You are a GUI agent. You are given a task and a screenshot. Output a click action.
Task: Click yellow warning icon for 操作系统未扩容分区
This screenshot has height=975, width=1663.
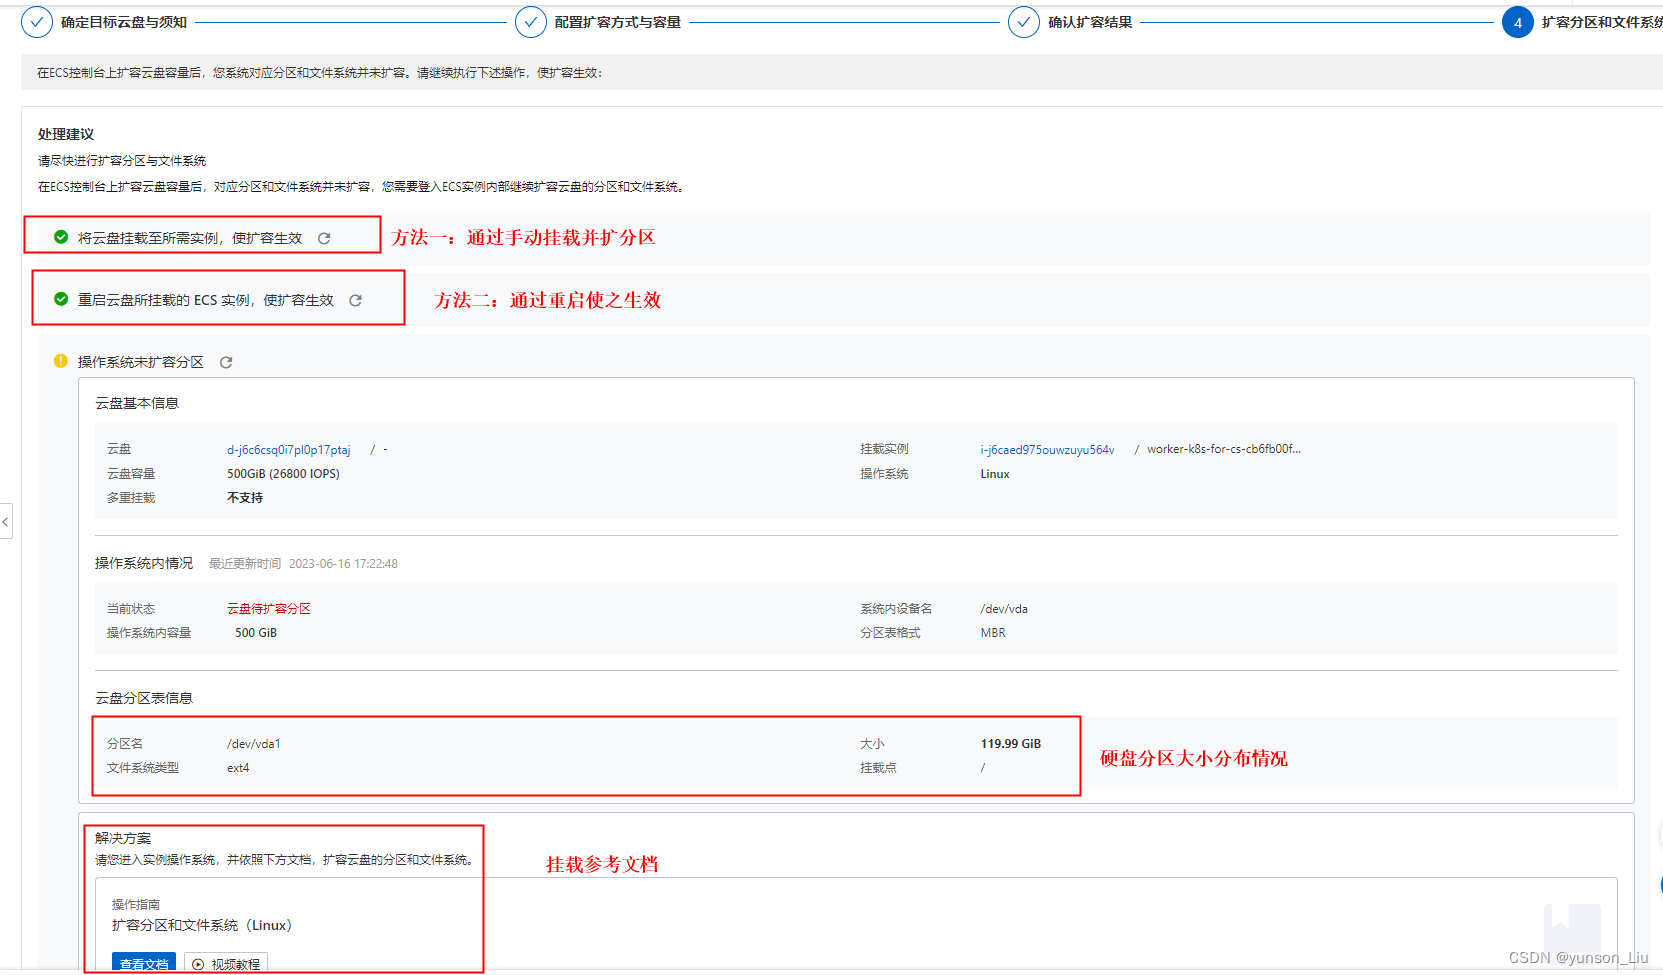point(61,361)
